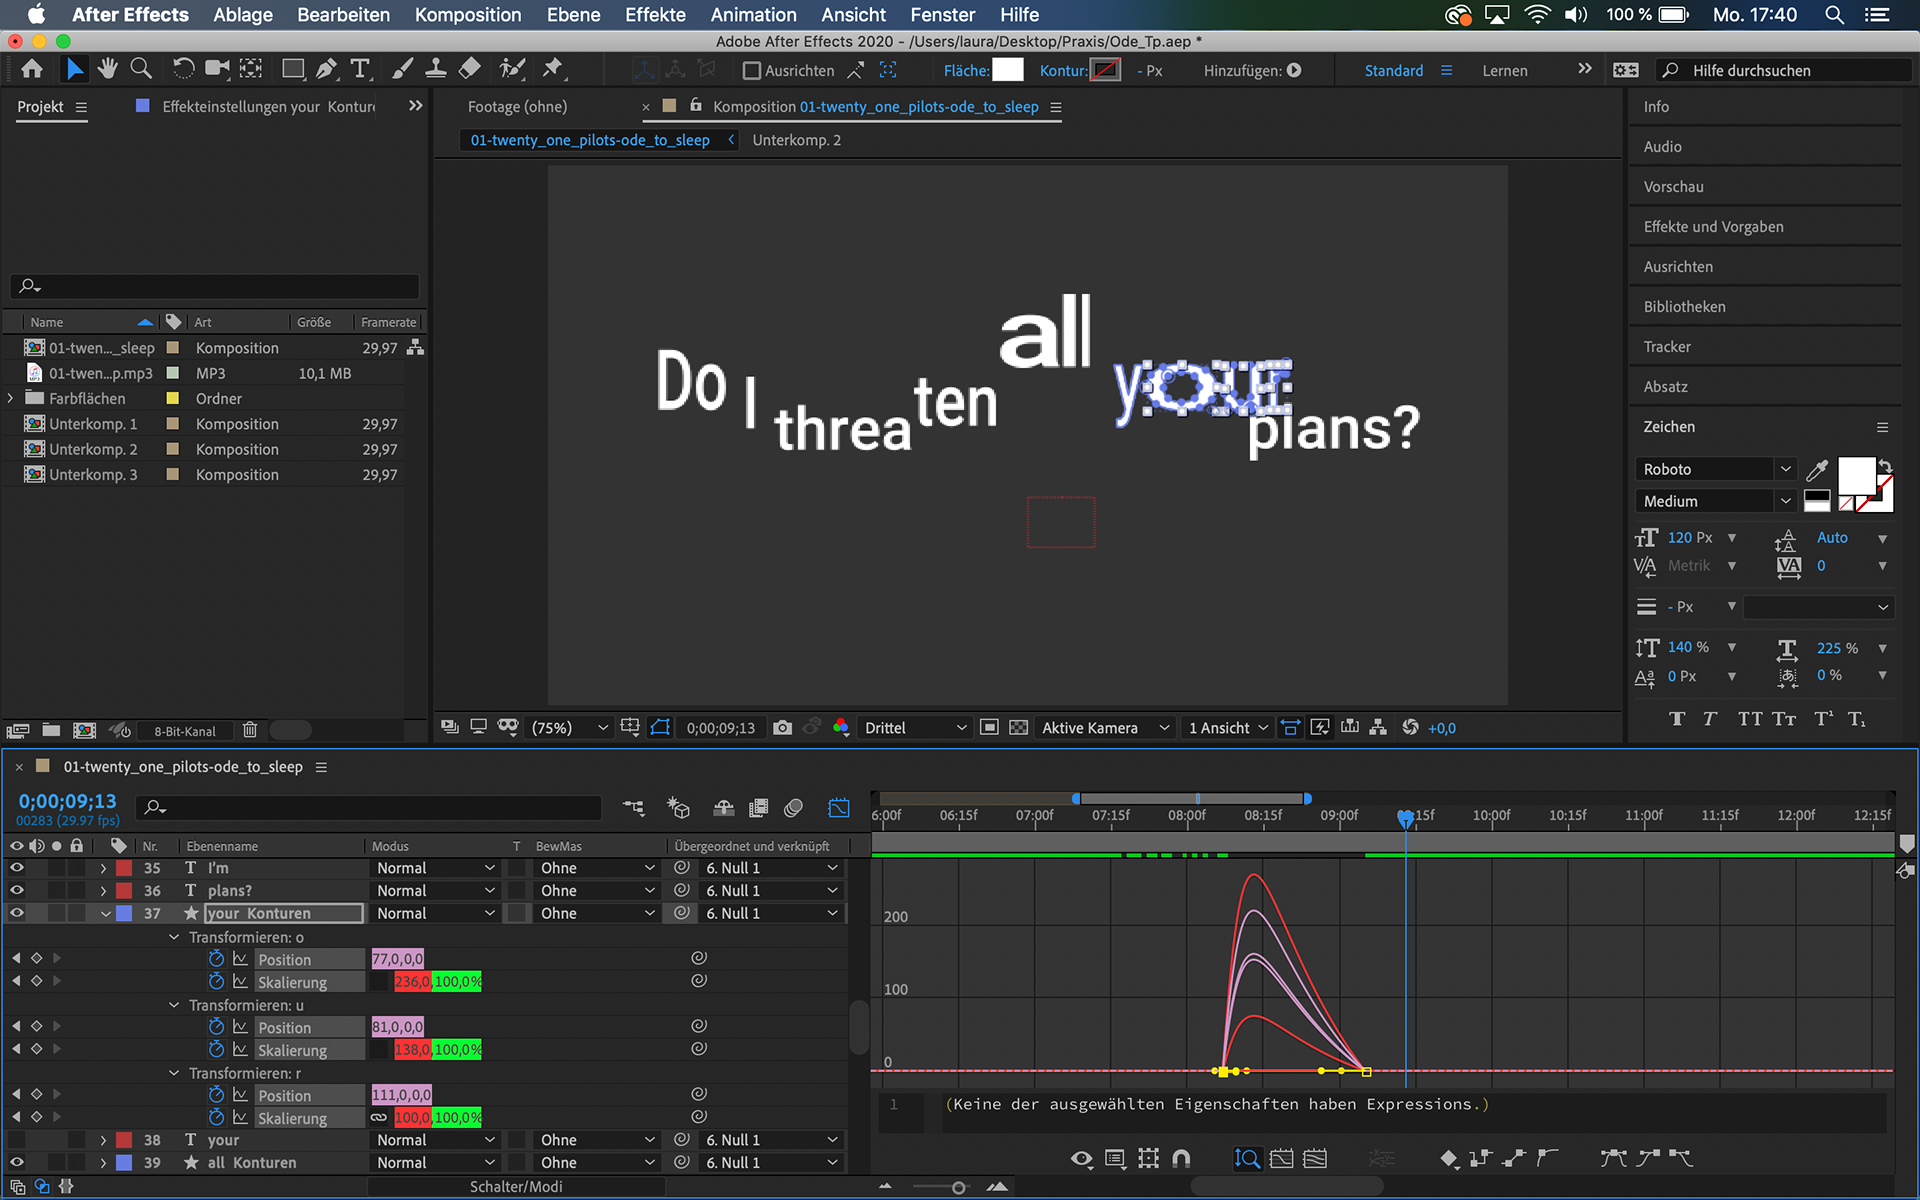Image resolution: width=1920 pixels, height=1200 pixels.
Task: Click the Schalter/Modi button
Action: pos(516,1187)
